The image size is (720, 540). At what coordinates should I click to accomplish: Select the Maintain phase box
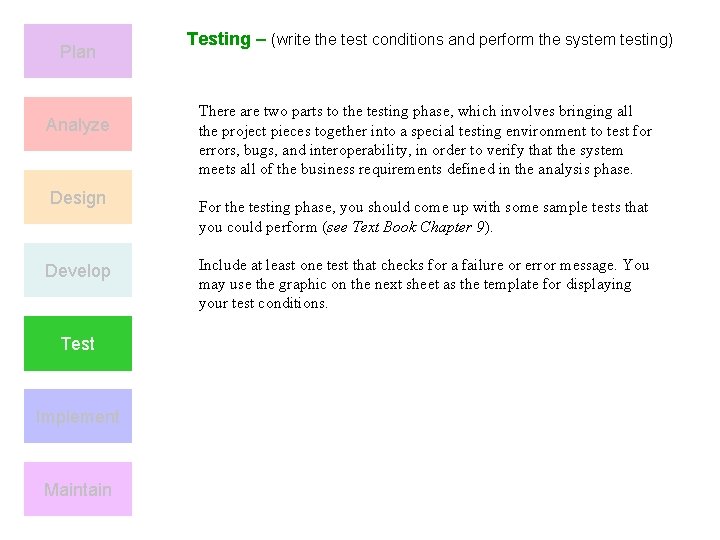click(78, 489)
